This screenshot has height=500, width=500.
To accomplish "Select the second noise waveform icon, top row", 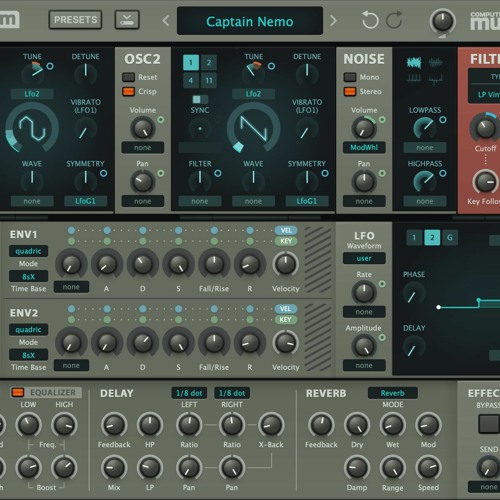I will 435,63.
